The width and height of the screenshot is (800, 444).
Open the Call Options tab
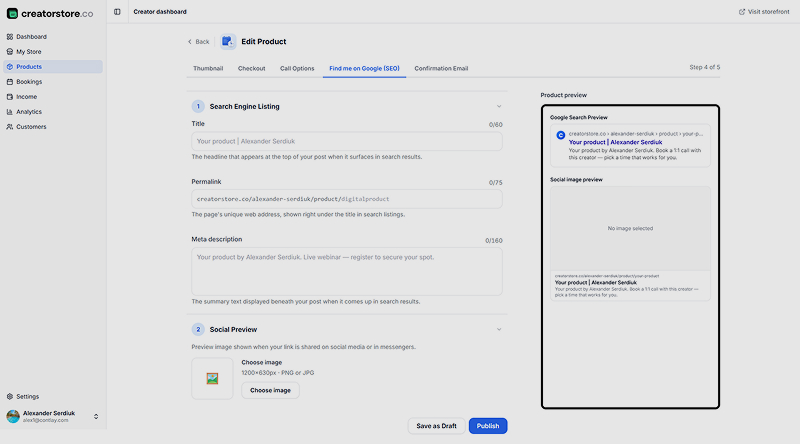pyautogui.click(x=297, y=68)
